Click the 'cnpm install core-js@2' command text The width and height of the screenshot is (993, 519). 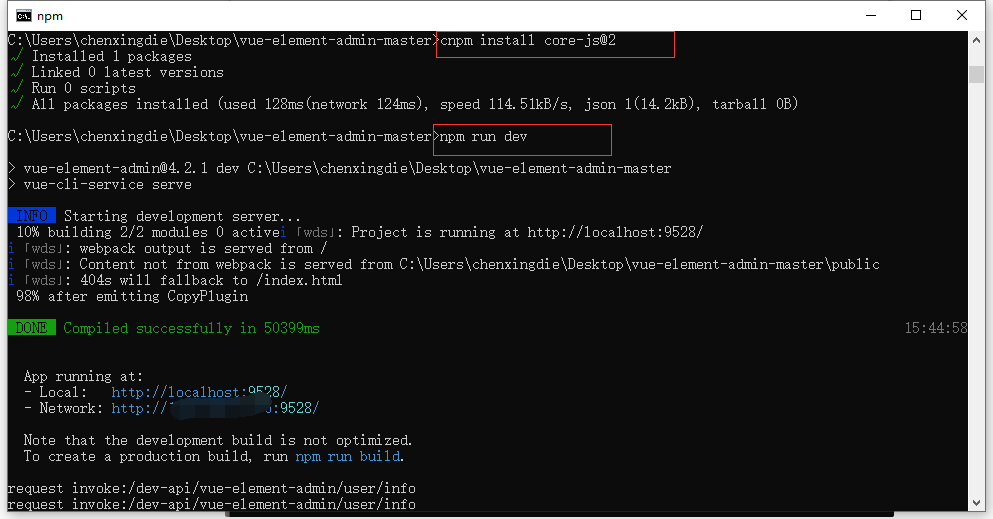tap(528, 41)
